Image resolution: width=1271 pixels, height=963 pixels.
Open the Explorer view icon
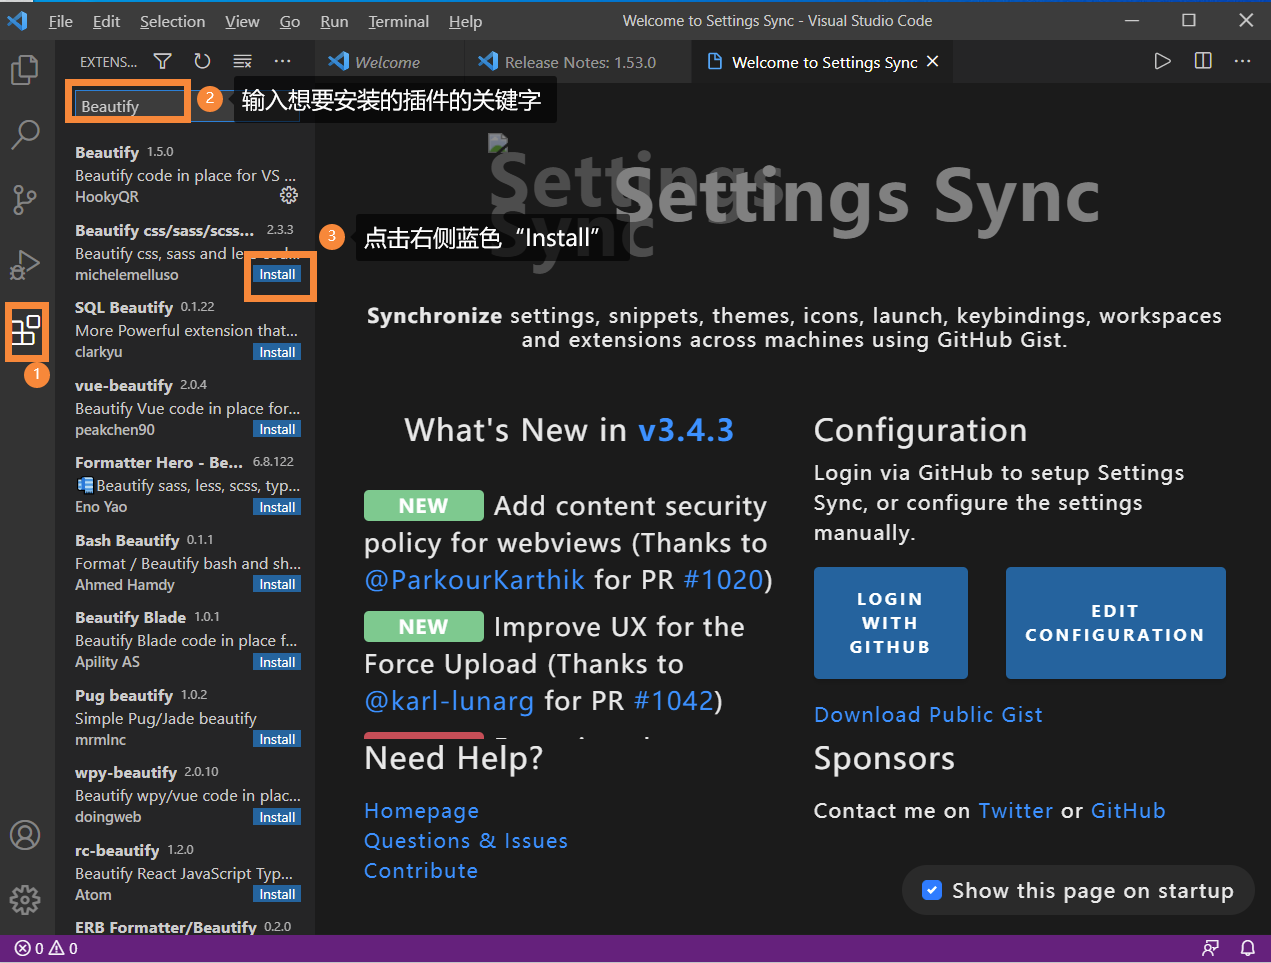pyautogui.click(x=25, y=70)
